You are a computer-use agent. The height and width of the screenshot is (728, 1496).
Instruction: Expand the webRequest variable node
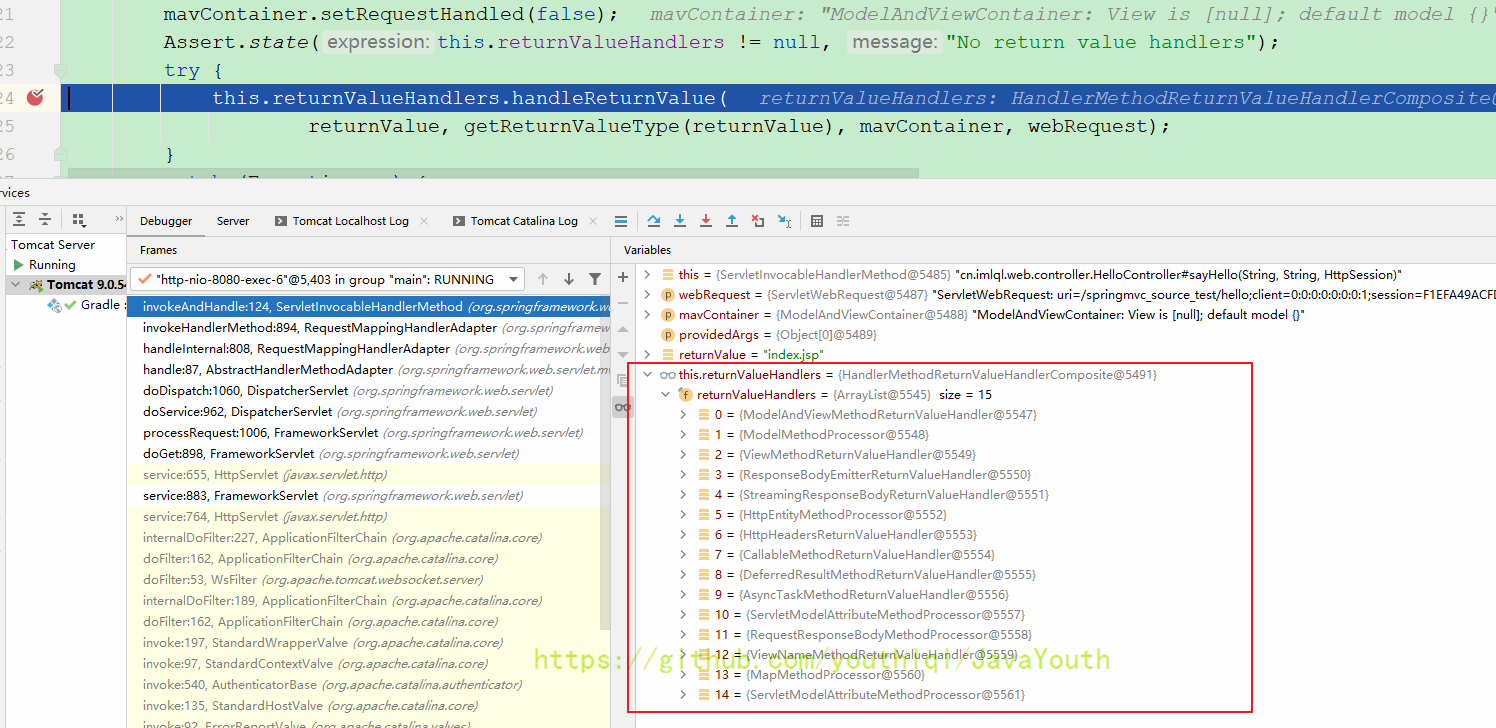[x=647, y=295]
